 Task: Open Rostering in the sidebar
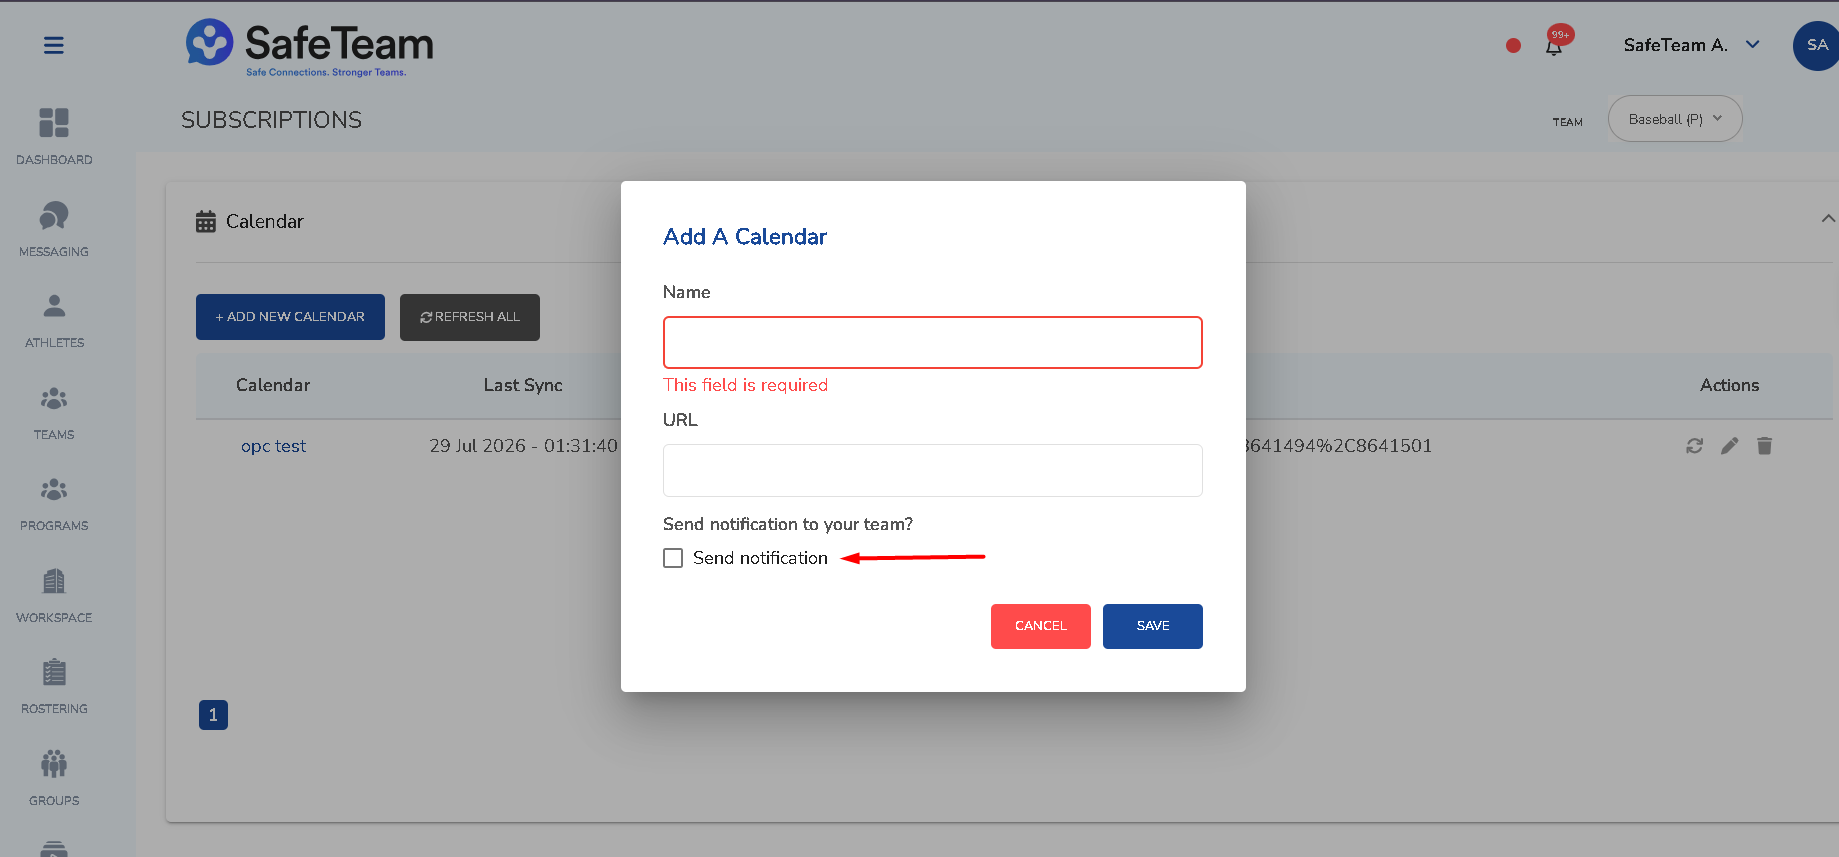54,687
